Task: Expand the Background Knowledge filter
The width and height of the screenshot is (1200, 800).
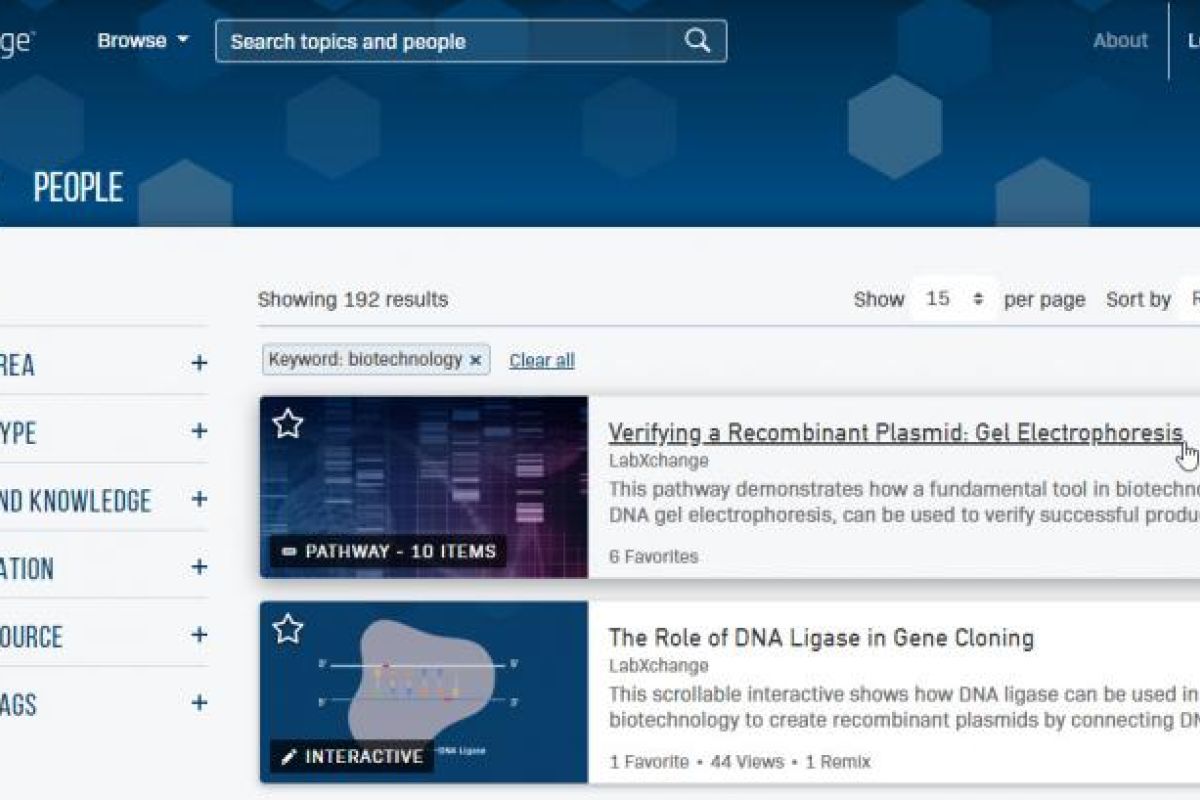Action: tap(199, 499)
